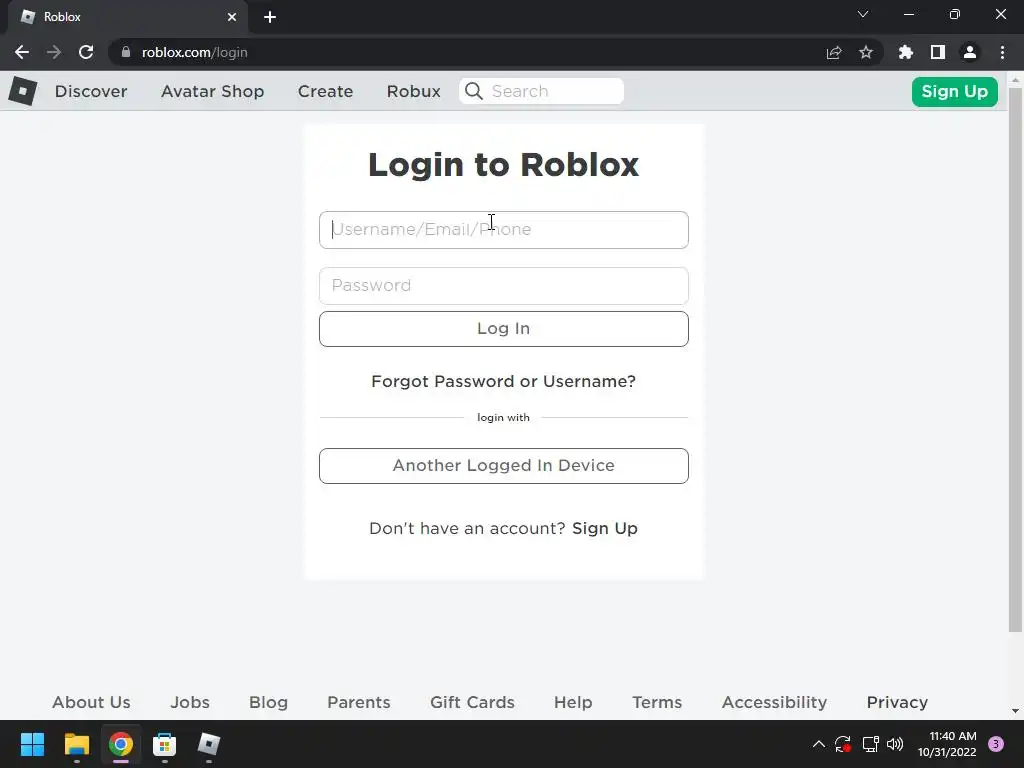Open the Gift Cards footer link
This screenshot has height=768, width=1024.
coord(472,702)
